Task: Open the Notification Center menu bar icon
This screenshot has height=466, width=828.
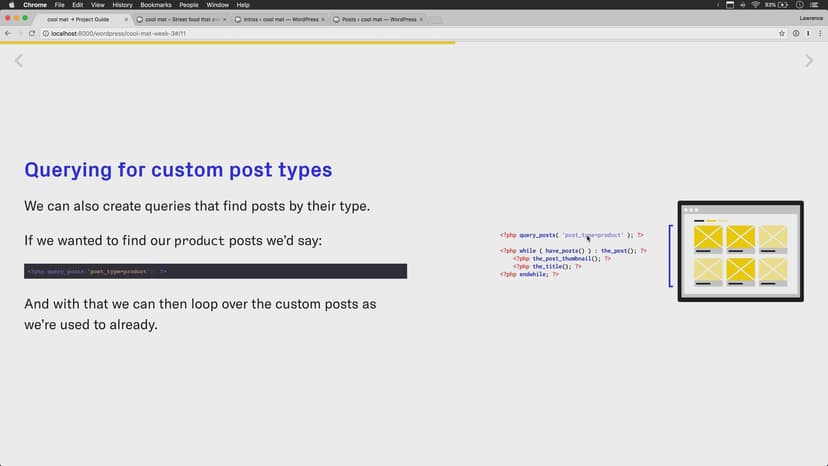Action: click(x=819, y=5)
